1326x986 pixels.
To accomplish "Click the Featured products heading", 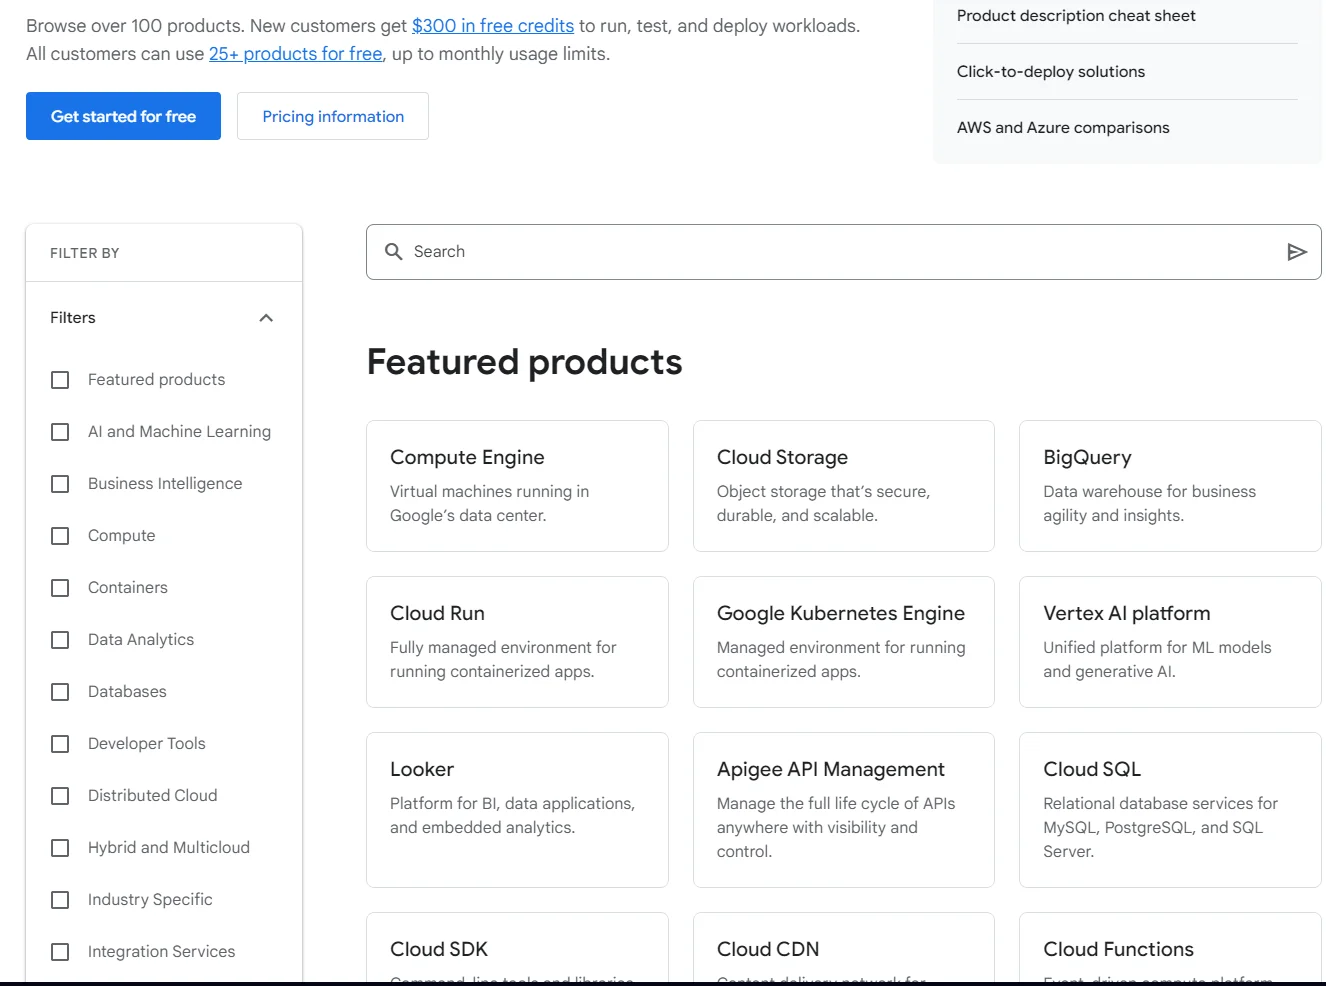I will 524,362.
